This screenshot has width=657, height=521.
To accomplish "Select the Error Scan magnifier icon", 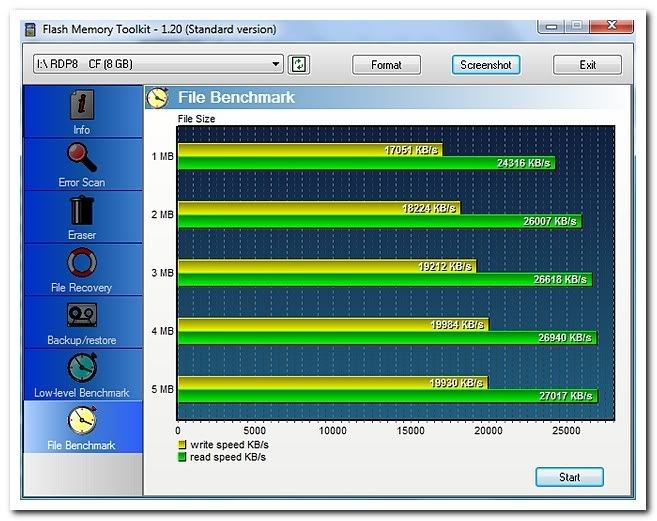I will point(82,157).
